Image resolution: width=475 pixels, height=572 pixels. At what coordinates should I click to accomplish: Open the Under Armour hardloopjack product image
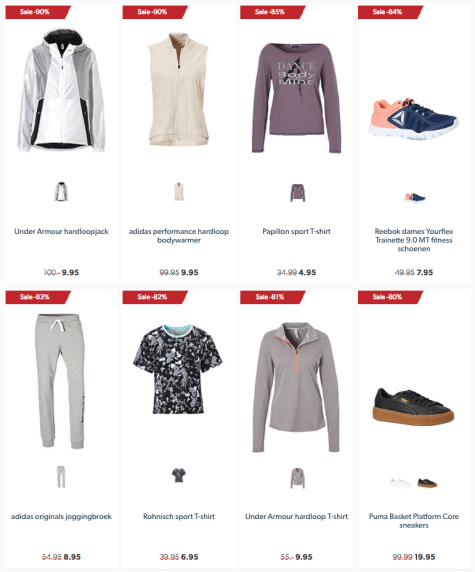tap(61, 90)
